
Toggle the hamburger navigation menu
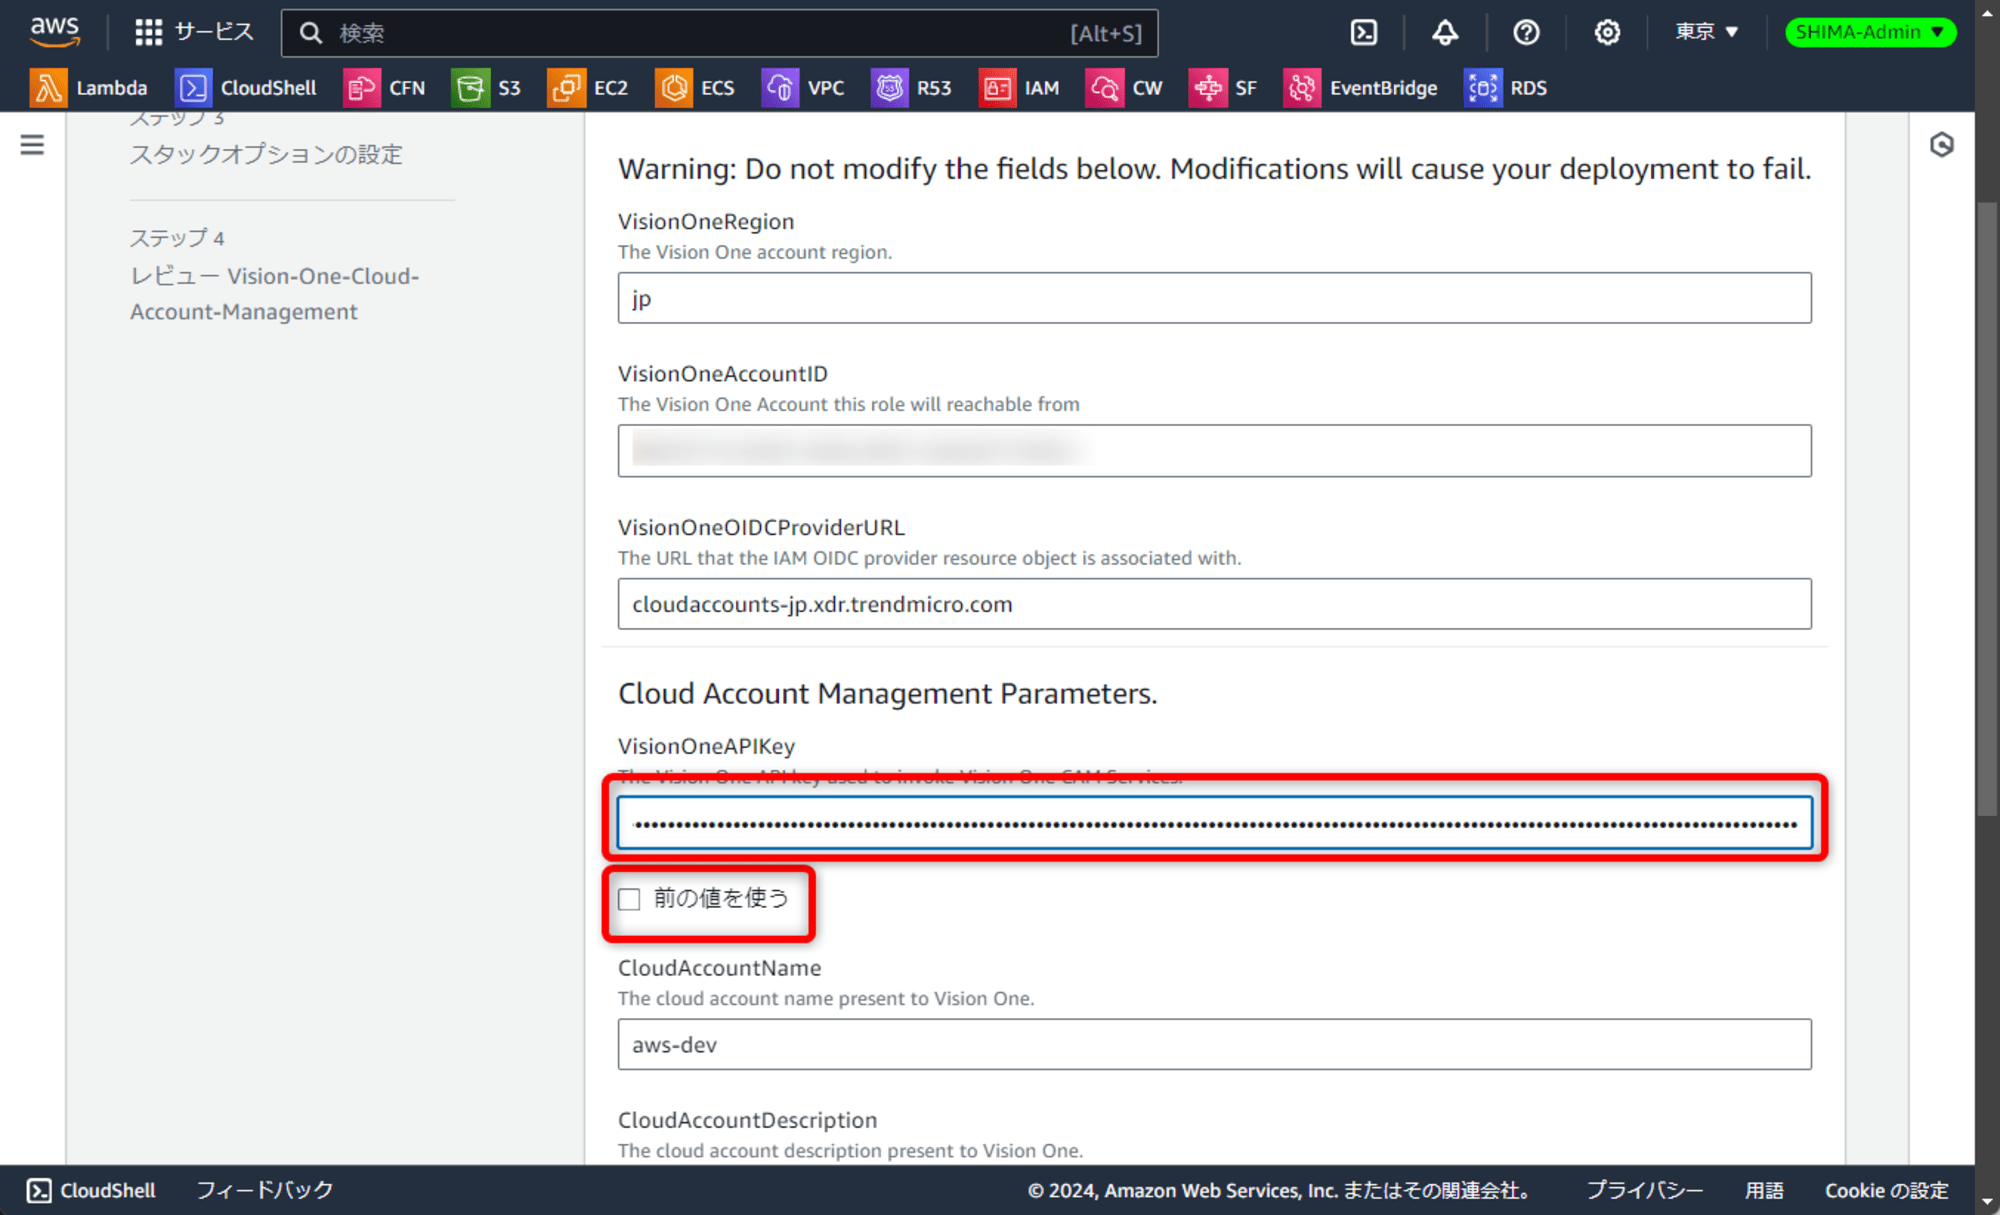(32, 145)
